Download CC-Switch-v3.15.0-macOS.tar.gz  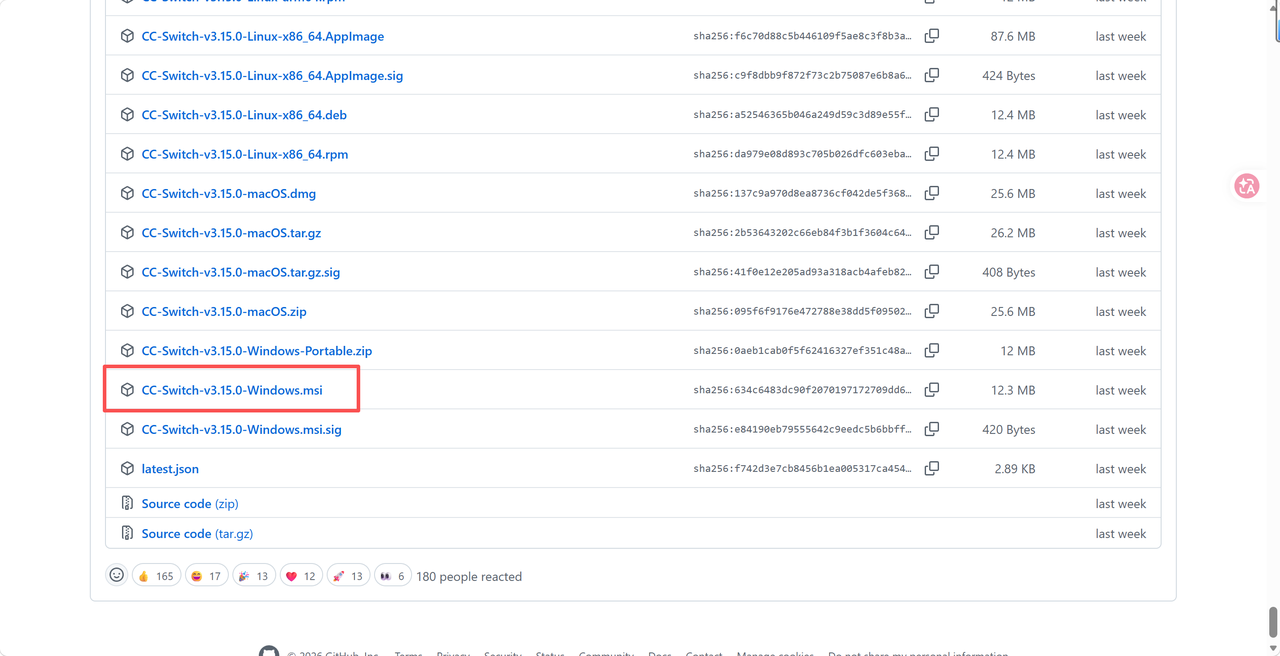click(x=231, y=233)
